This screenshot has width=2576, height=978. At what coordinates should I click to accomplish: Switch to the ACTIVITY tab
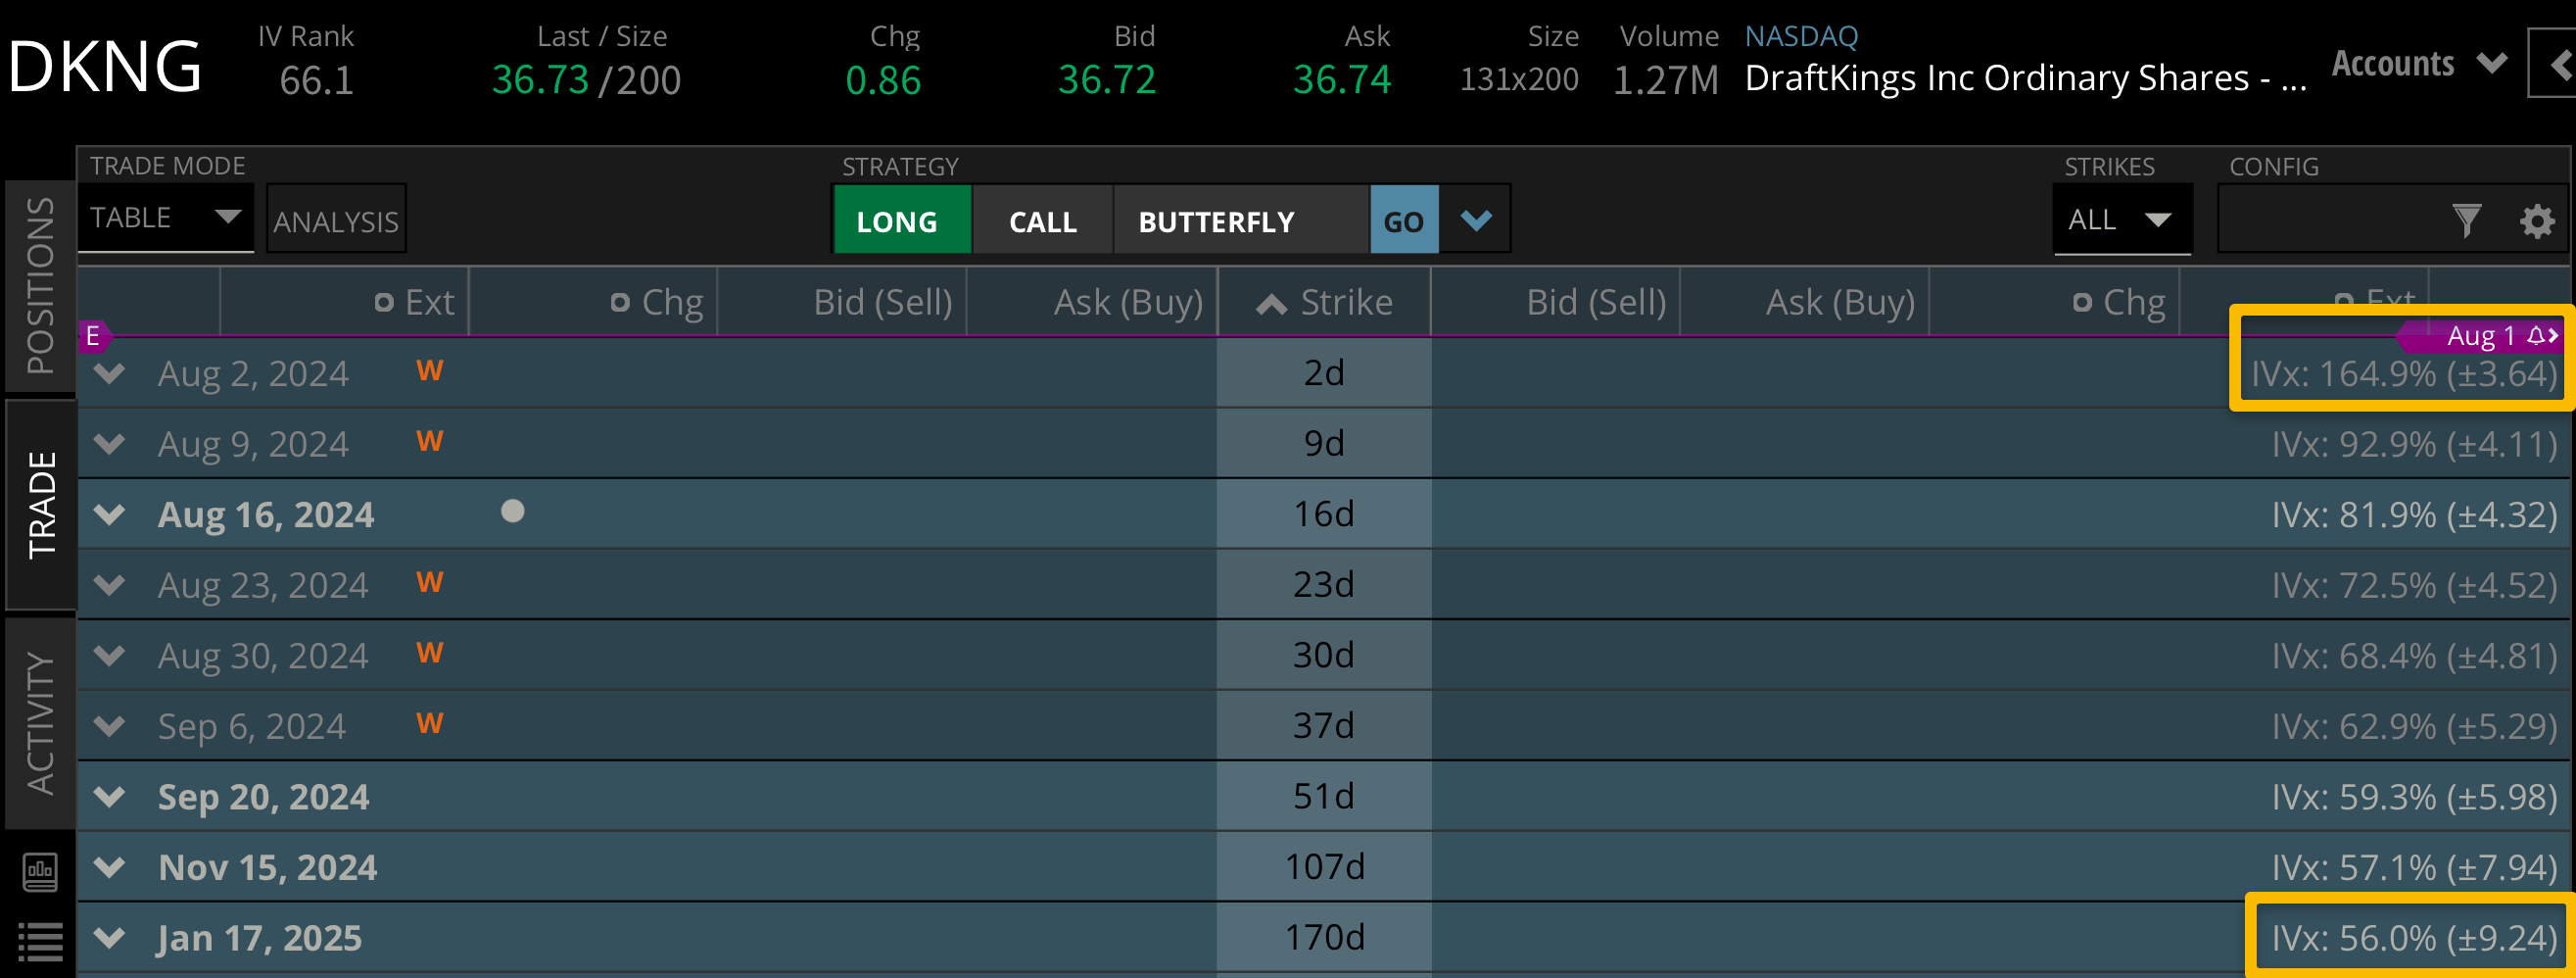[x=40, y=723]
